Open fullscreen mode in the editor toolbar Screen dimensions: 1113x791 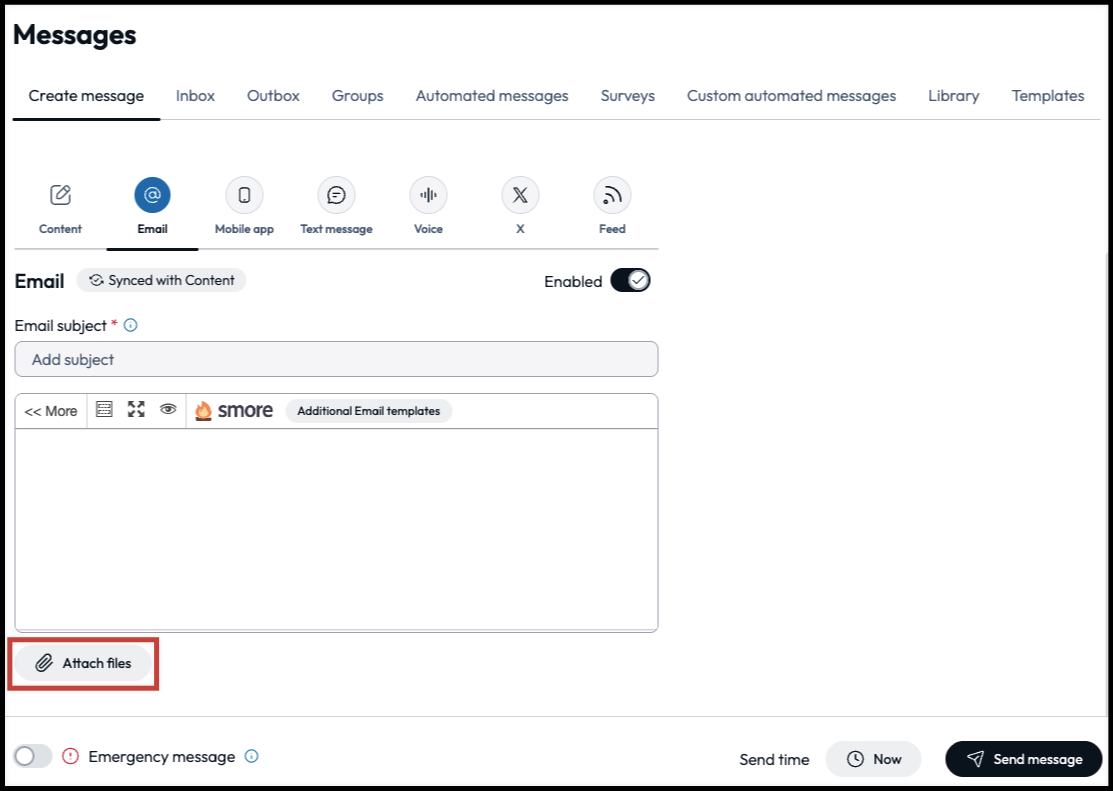(x=136, y=409)
